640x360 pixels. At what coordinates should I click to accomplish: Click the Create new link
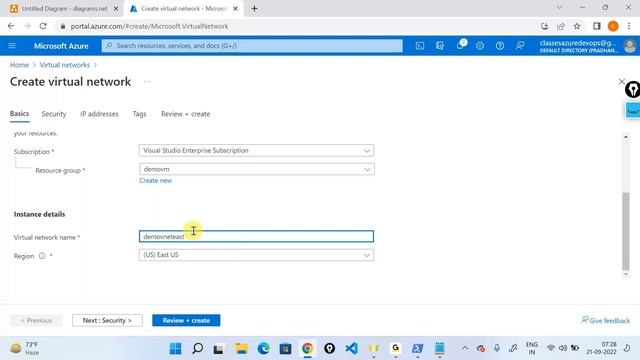[x=156, y=180]
